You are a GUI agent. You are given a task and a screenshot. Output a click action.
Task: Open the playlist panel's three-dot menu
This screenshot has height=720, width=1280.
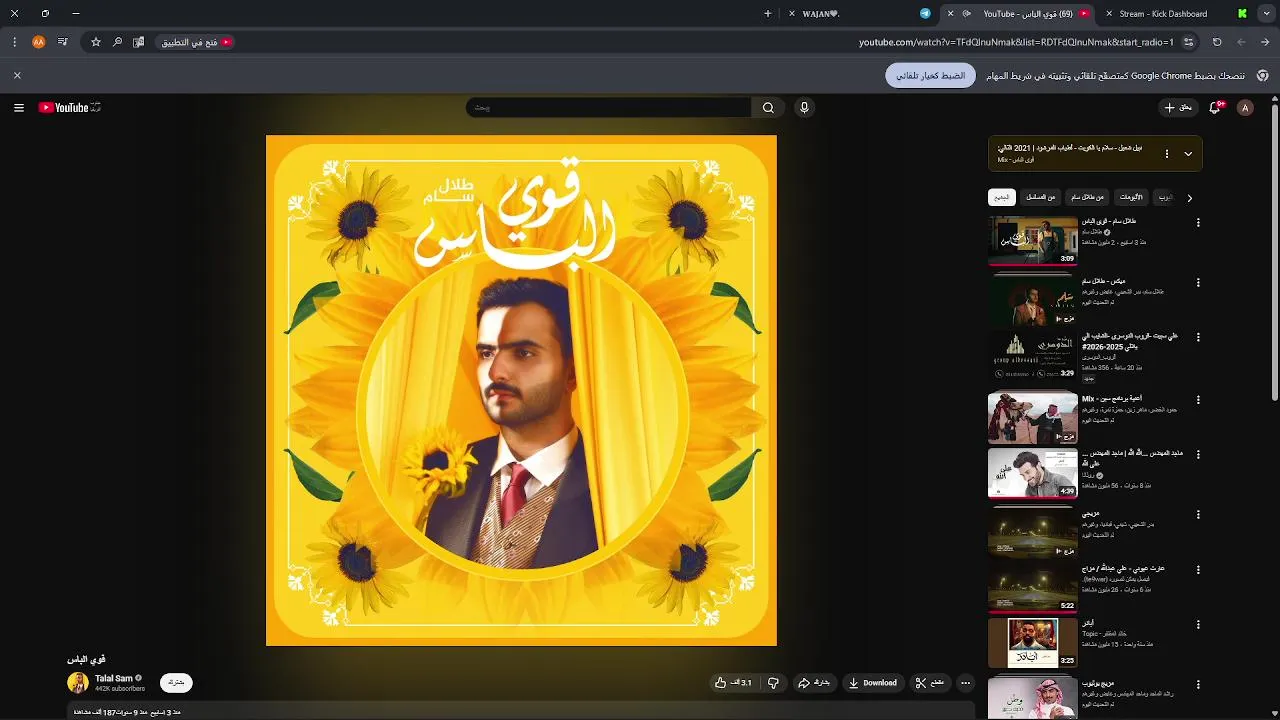(x=1166, y=154)
